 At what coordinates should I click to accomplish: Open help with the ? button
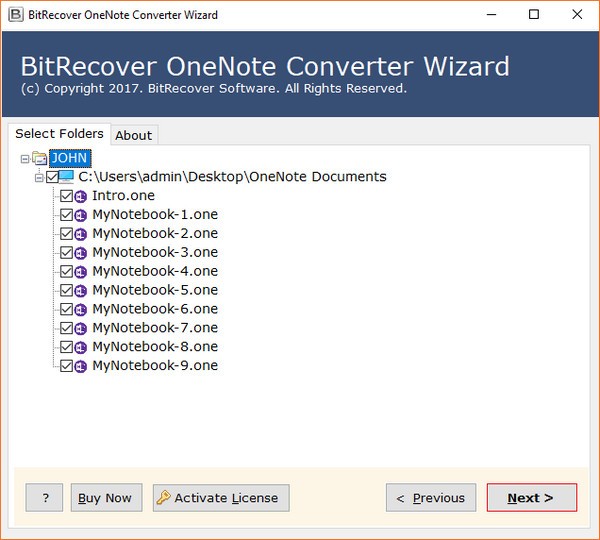pos(44,498)
